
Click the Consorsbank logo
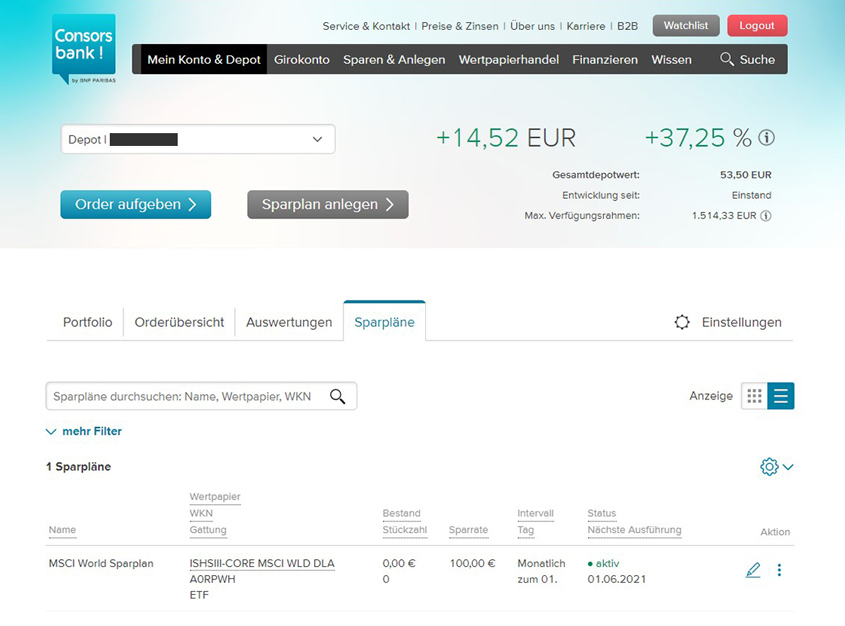click(x=84, y=48)
